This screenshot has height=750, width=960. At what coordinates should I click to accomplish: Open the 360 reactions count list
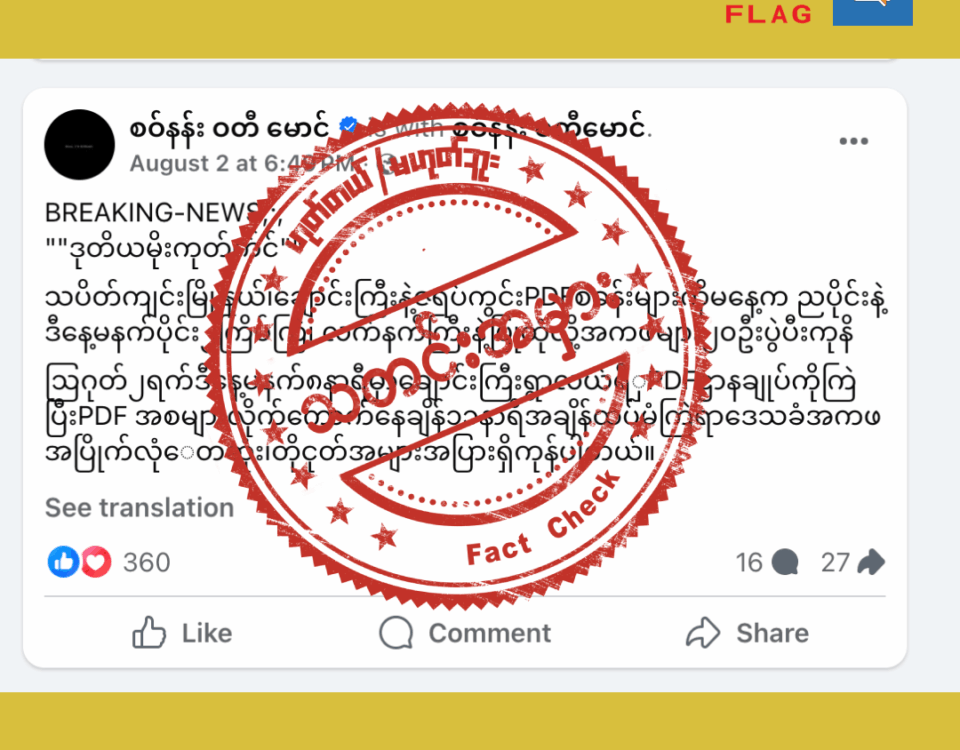pos(146,563)
